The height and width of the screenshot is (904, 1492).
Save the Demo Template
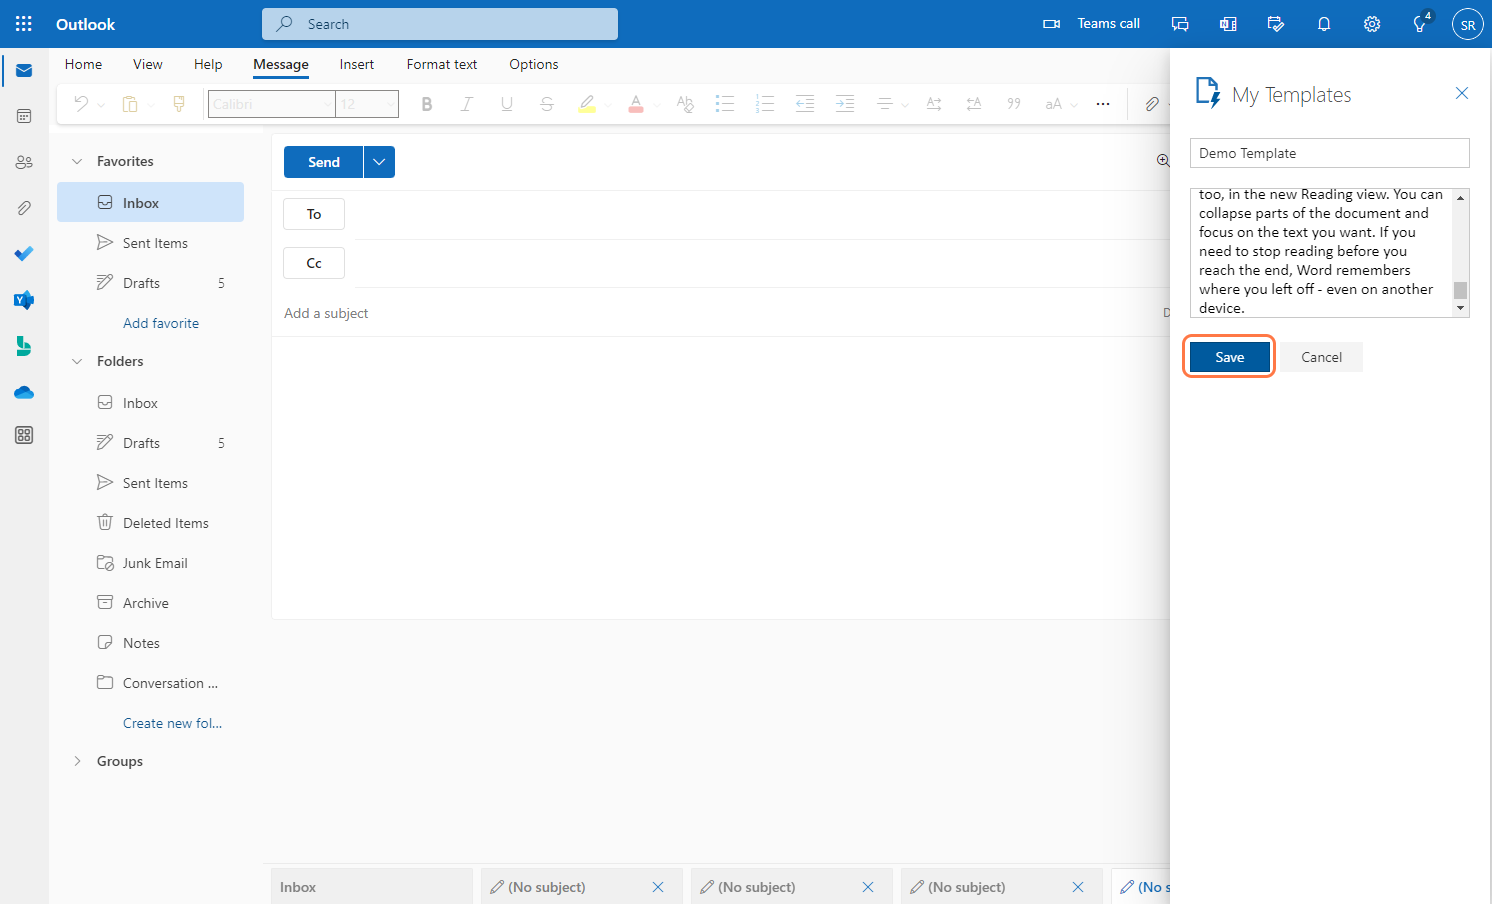pyautogui.click(x=1230, y=357)
